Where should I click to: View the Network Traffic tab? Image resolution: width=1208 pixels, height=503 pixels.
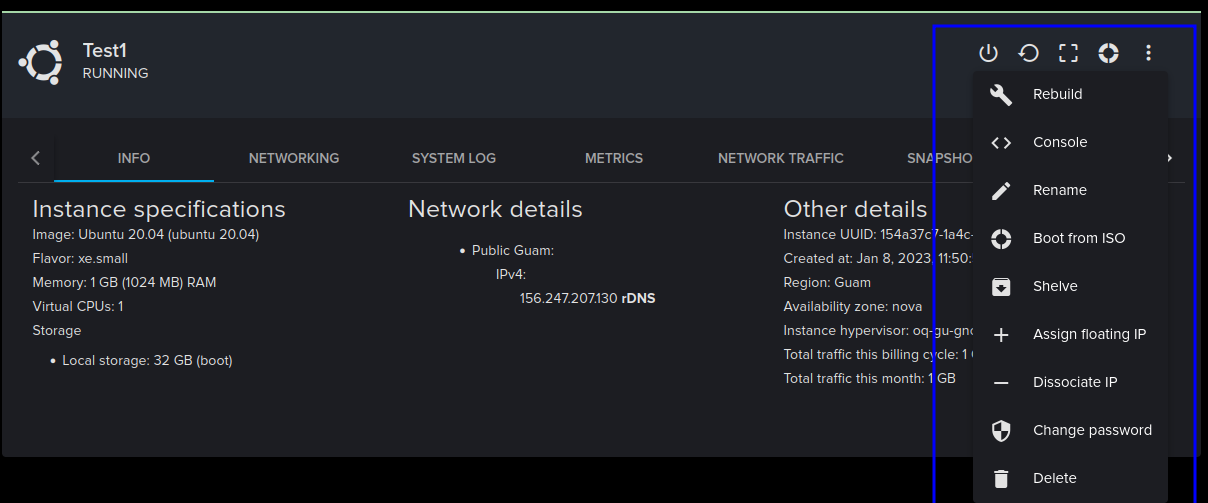781,158
